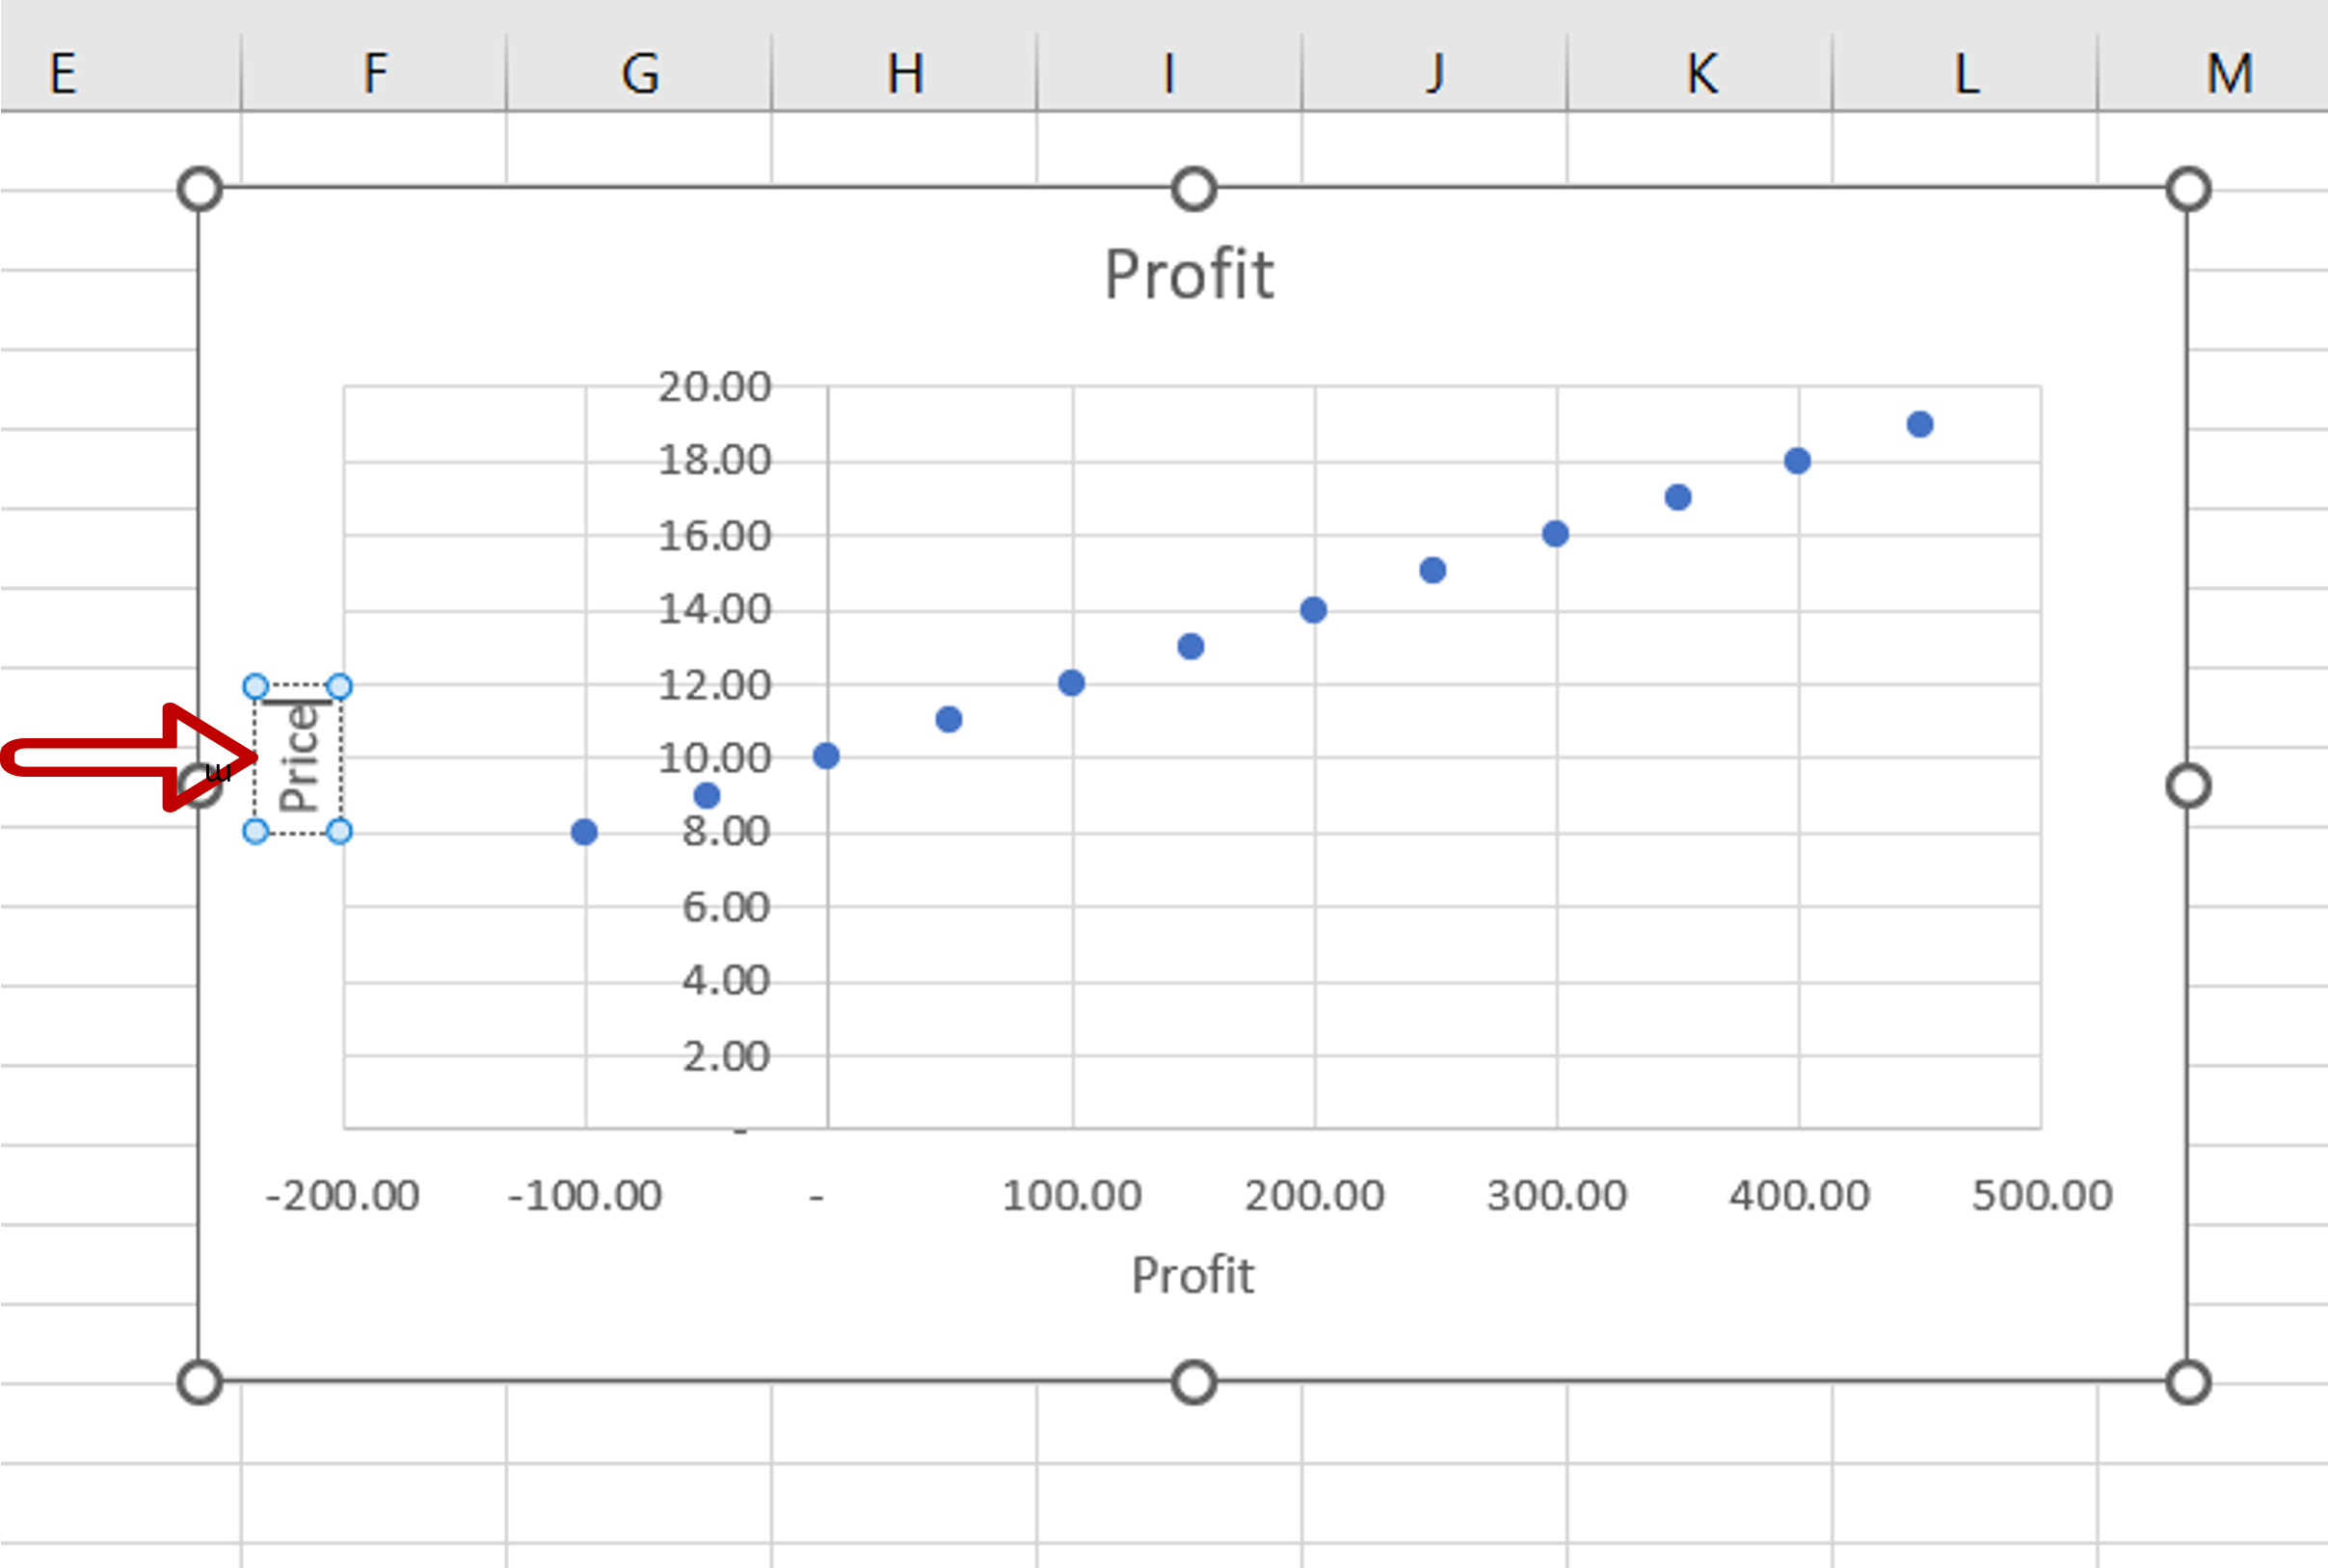Select the data point at price 12
This screenshot has width=2328, height=1568.
pos(1071,683)
